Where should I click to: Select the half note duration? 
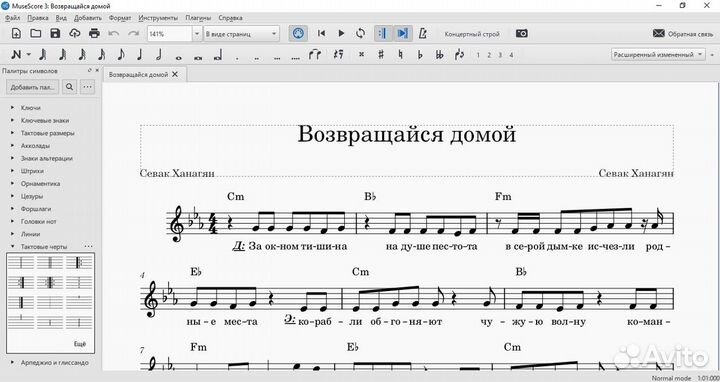coord(159,55)
